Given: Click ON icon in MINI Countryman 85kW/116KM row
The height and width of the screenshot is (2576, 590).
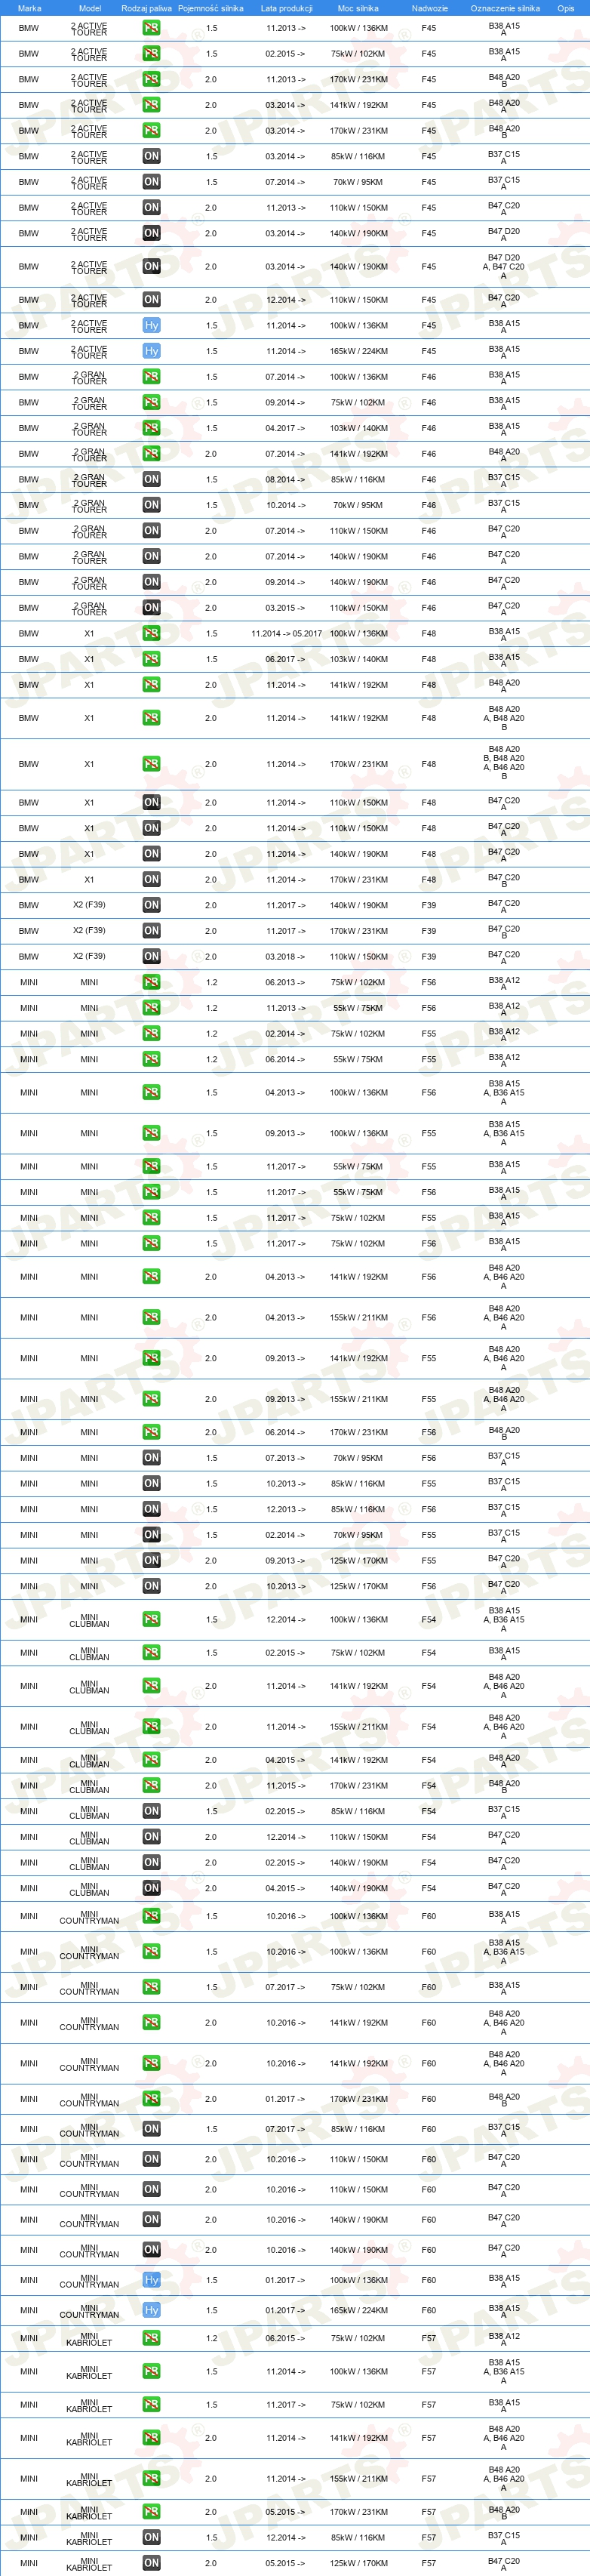Looking at the screenshot, I should (151, 2129).
